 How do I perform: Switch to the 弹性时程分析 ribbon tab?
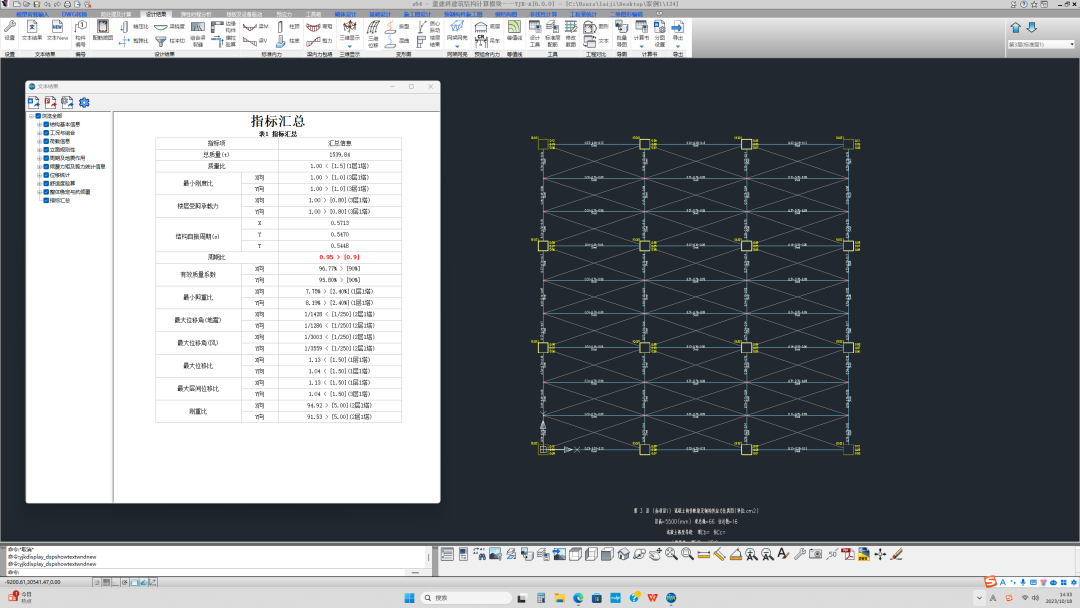coord(196,14)
